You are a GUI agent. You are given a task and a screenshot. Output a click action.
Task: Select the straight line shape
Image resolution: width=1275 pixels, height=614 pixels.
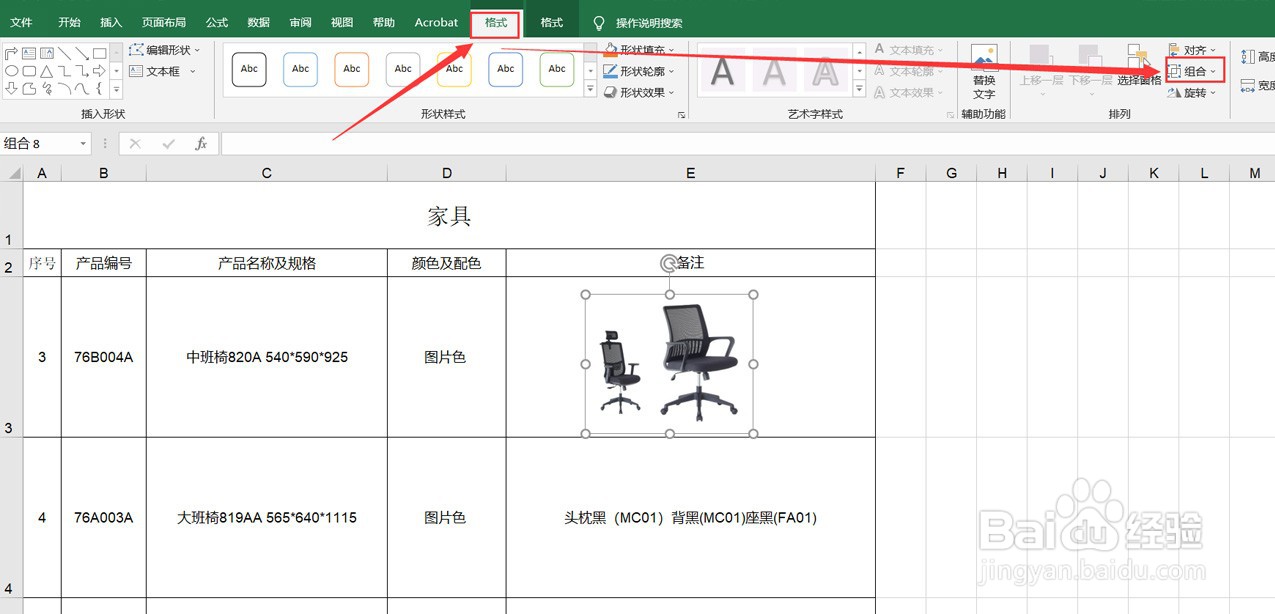point(64,53)
